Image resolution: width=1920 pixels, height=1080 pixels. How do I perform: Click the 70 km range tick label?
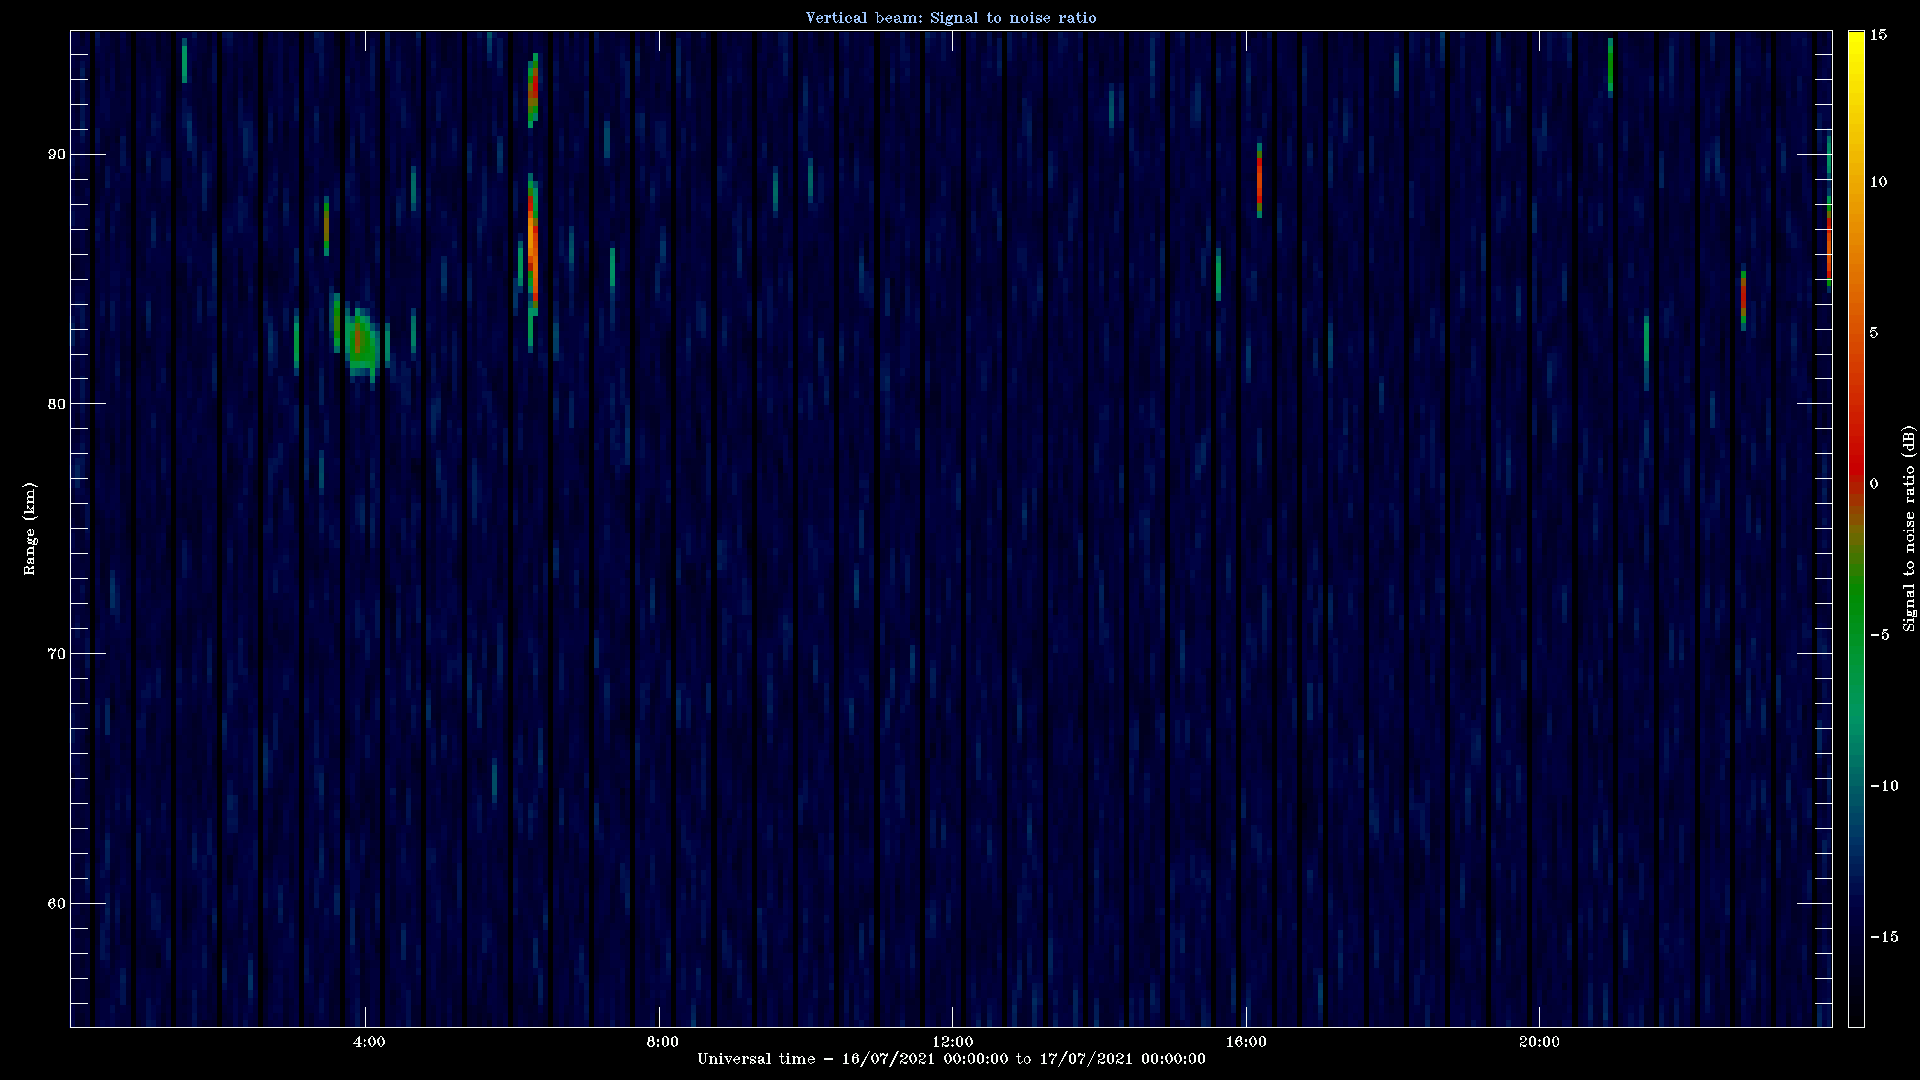(56, 654)
